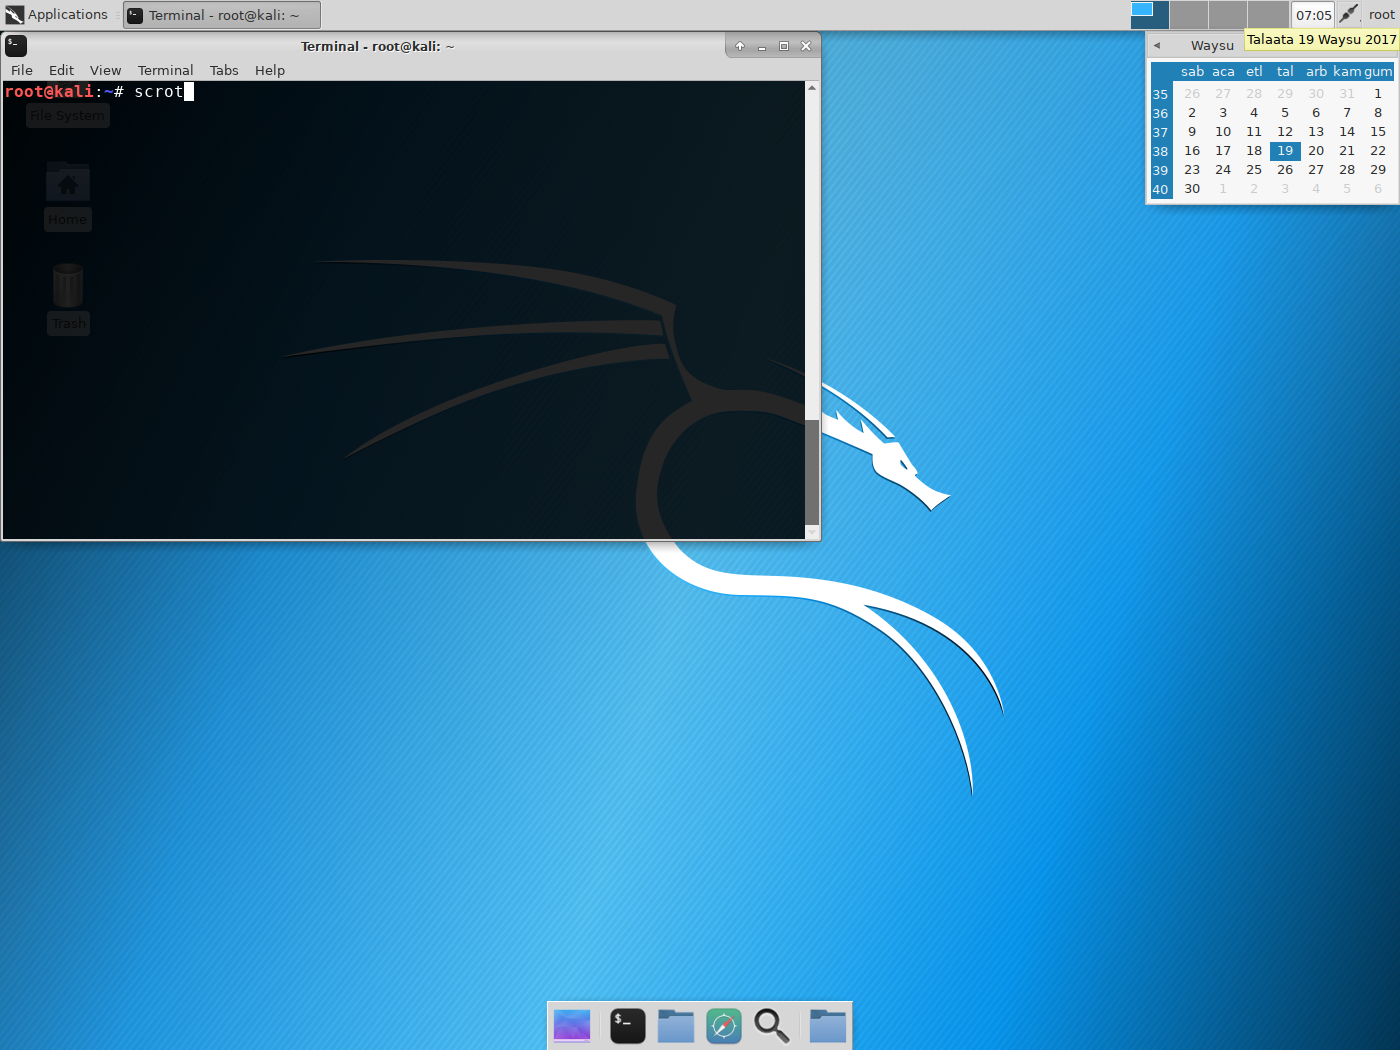Open the Edit menu
Image resolution: width=1400 pixels, height=1050 pixels.
click(x=61, y=70)
